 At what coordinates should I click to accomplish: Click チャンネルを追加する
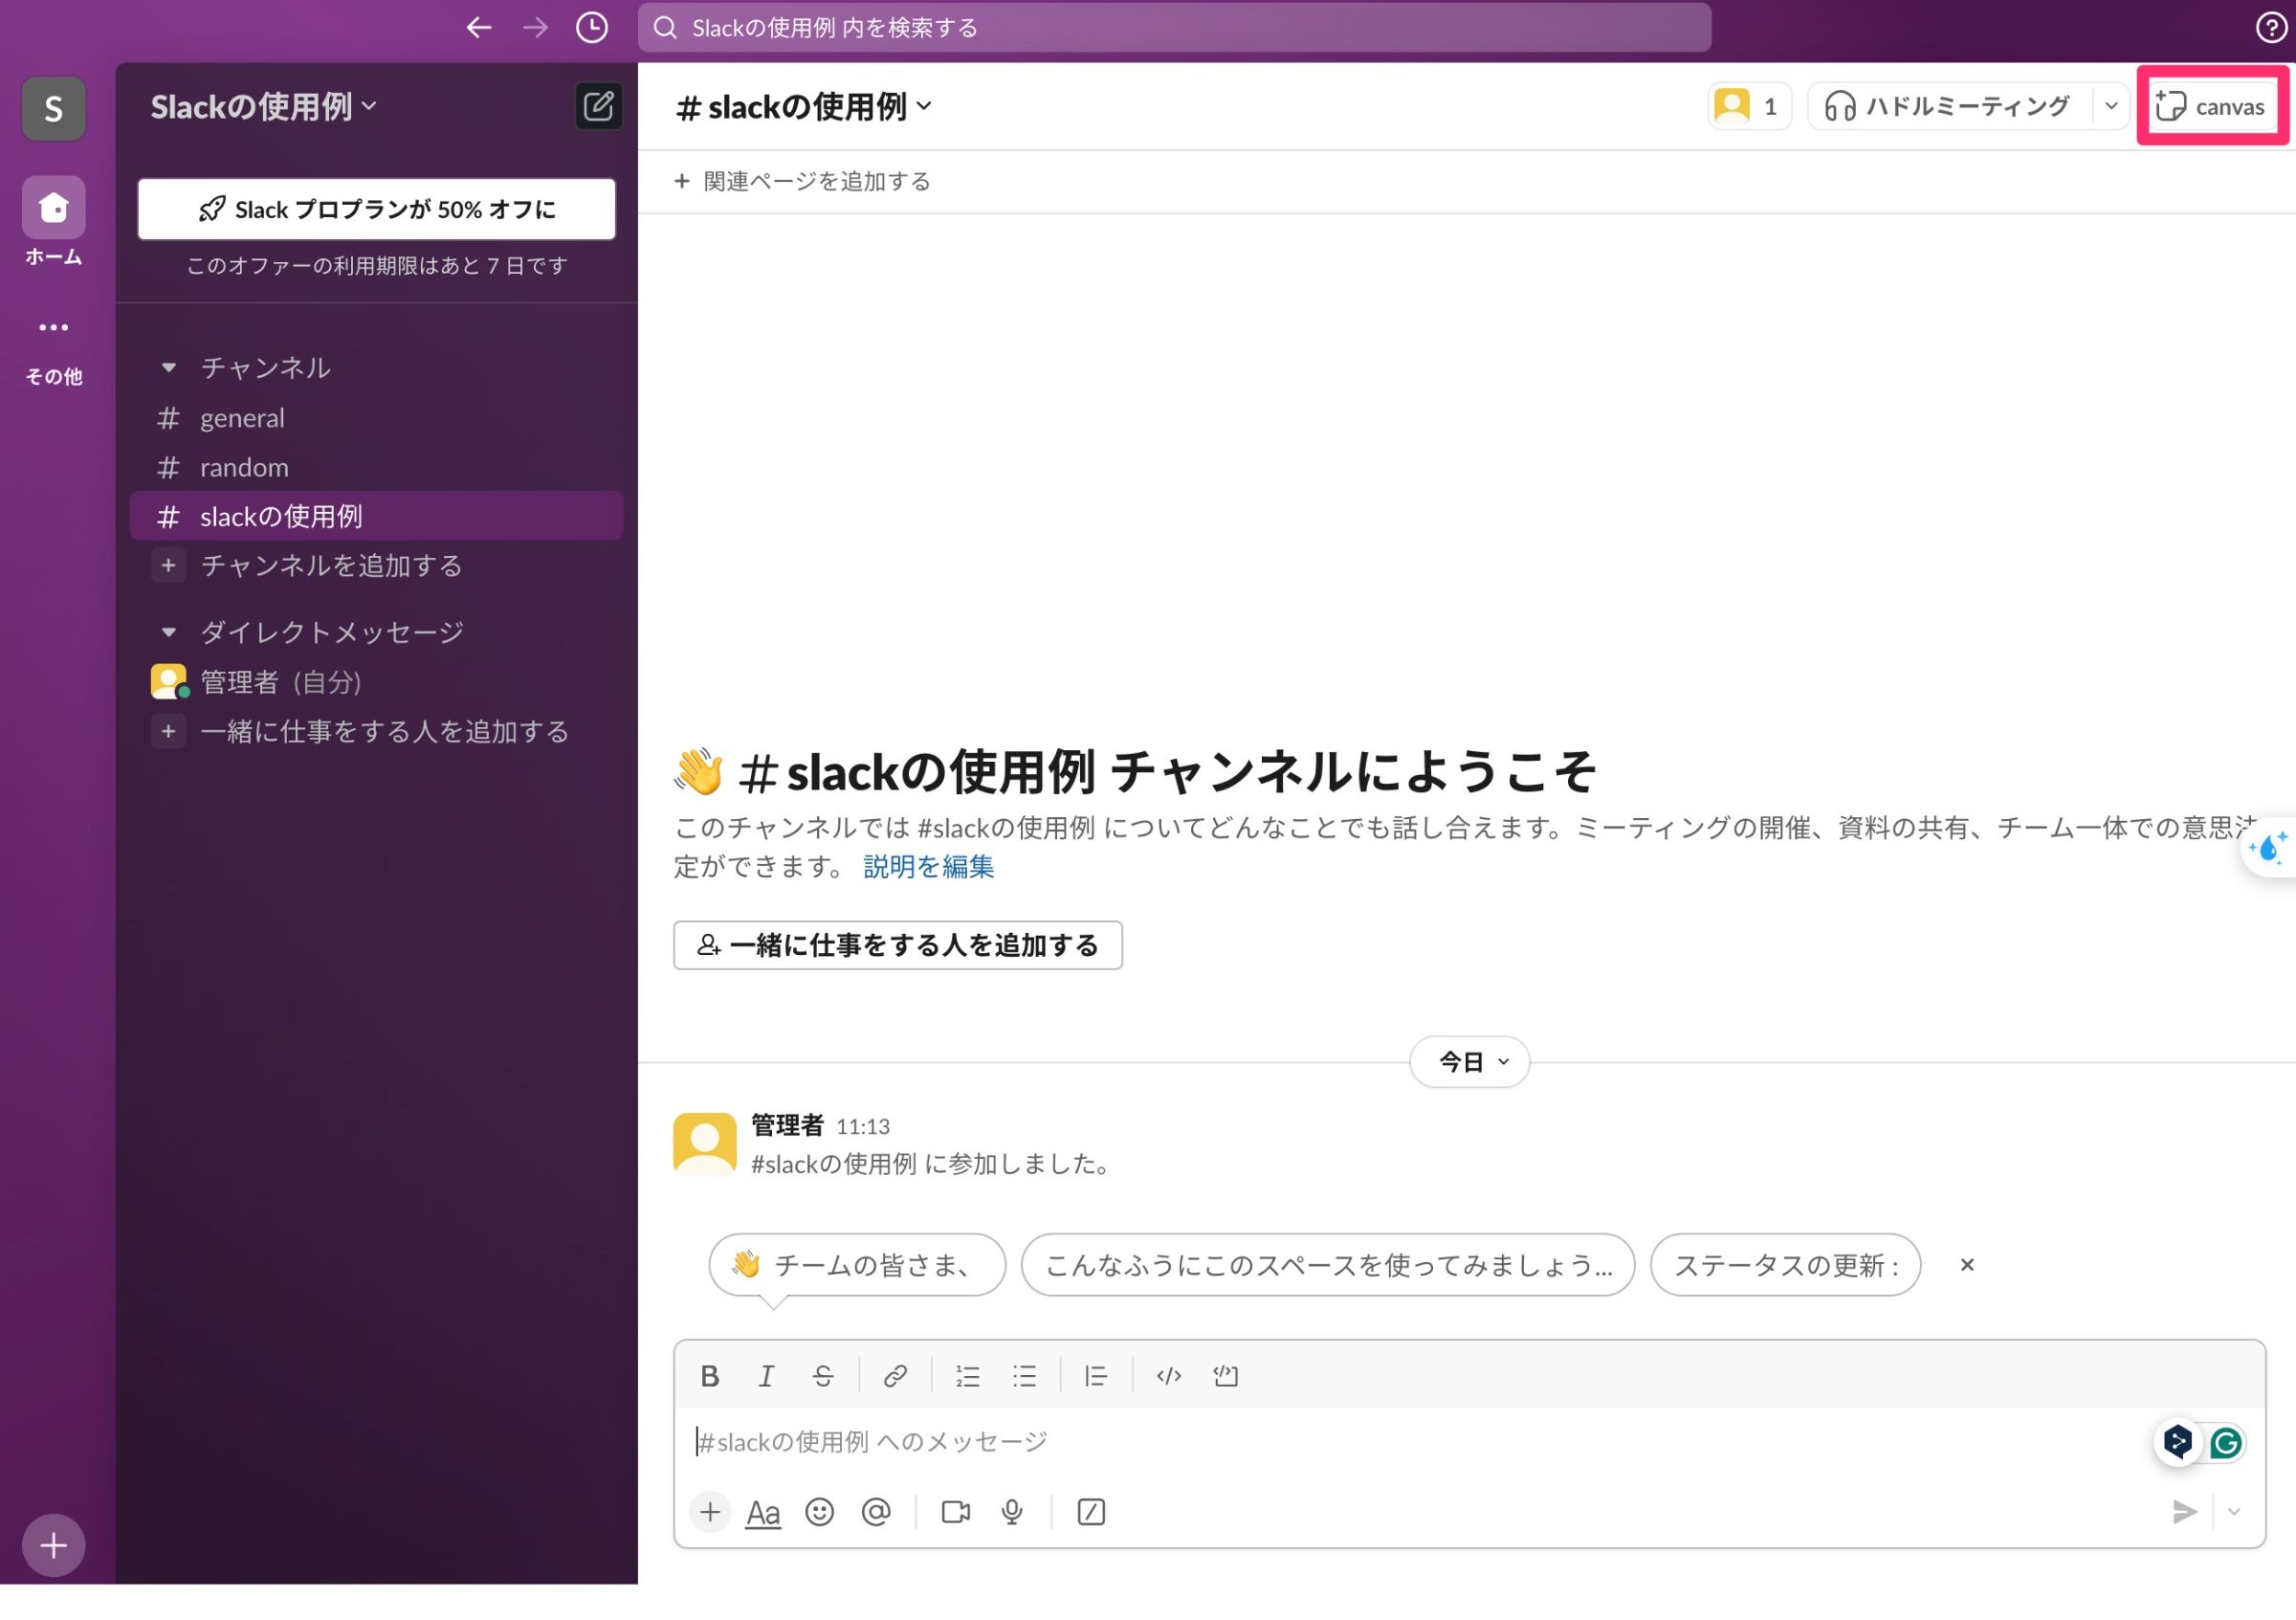[x=376, y=566]
